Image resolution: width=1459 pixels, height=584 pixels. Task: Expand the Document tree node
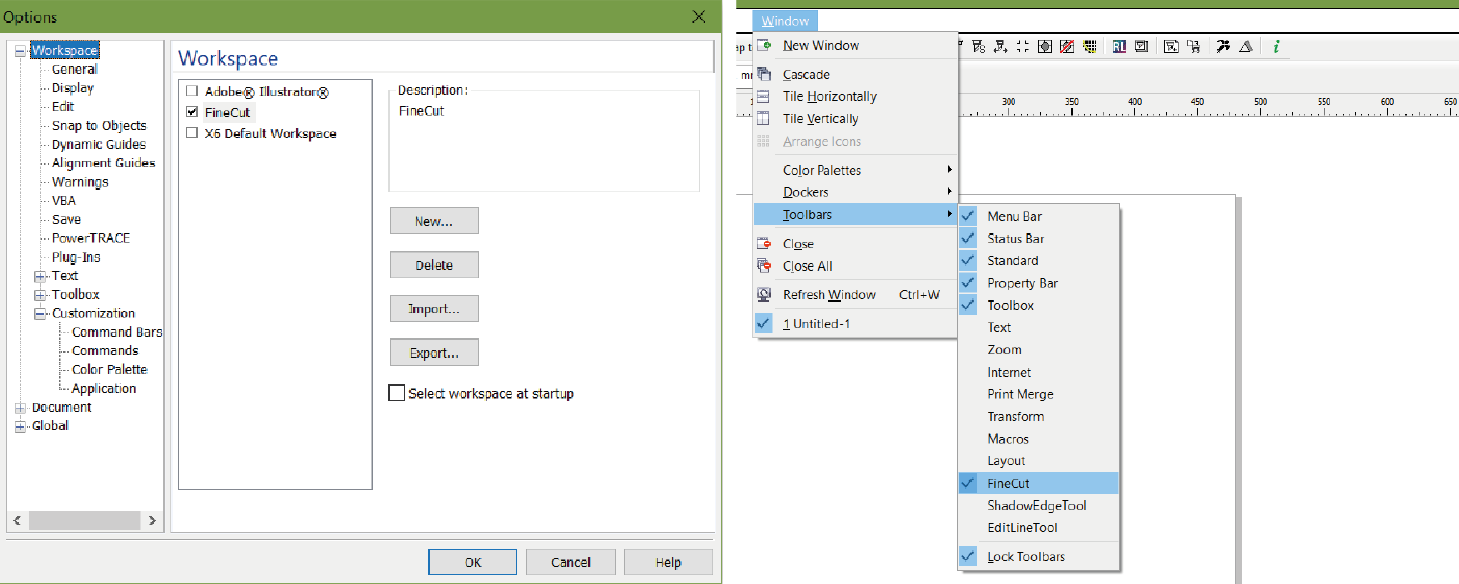(x=20, y=408)
